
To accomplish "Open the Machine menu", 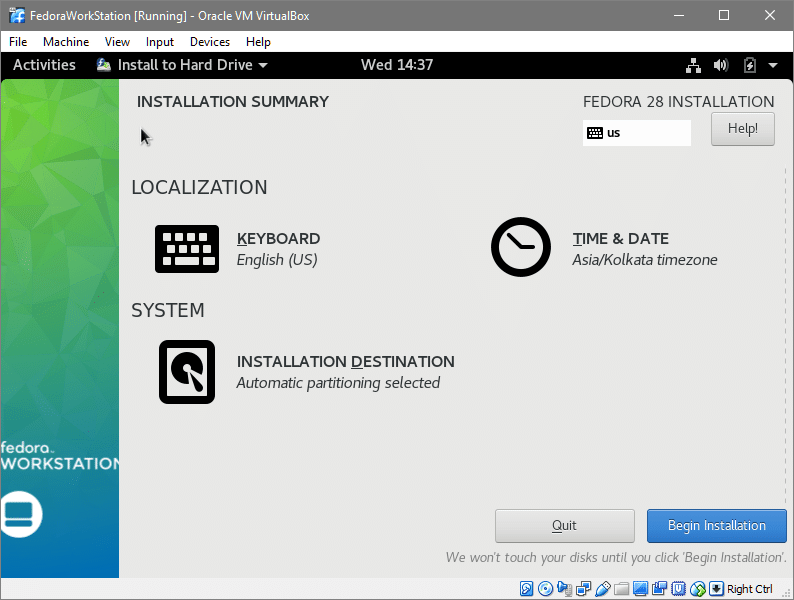I will click(x=66, y=42).
